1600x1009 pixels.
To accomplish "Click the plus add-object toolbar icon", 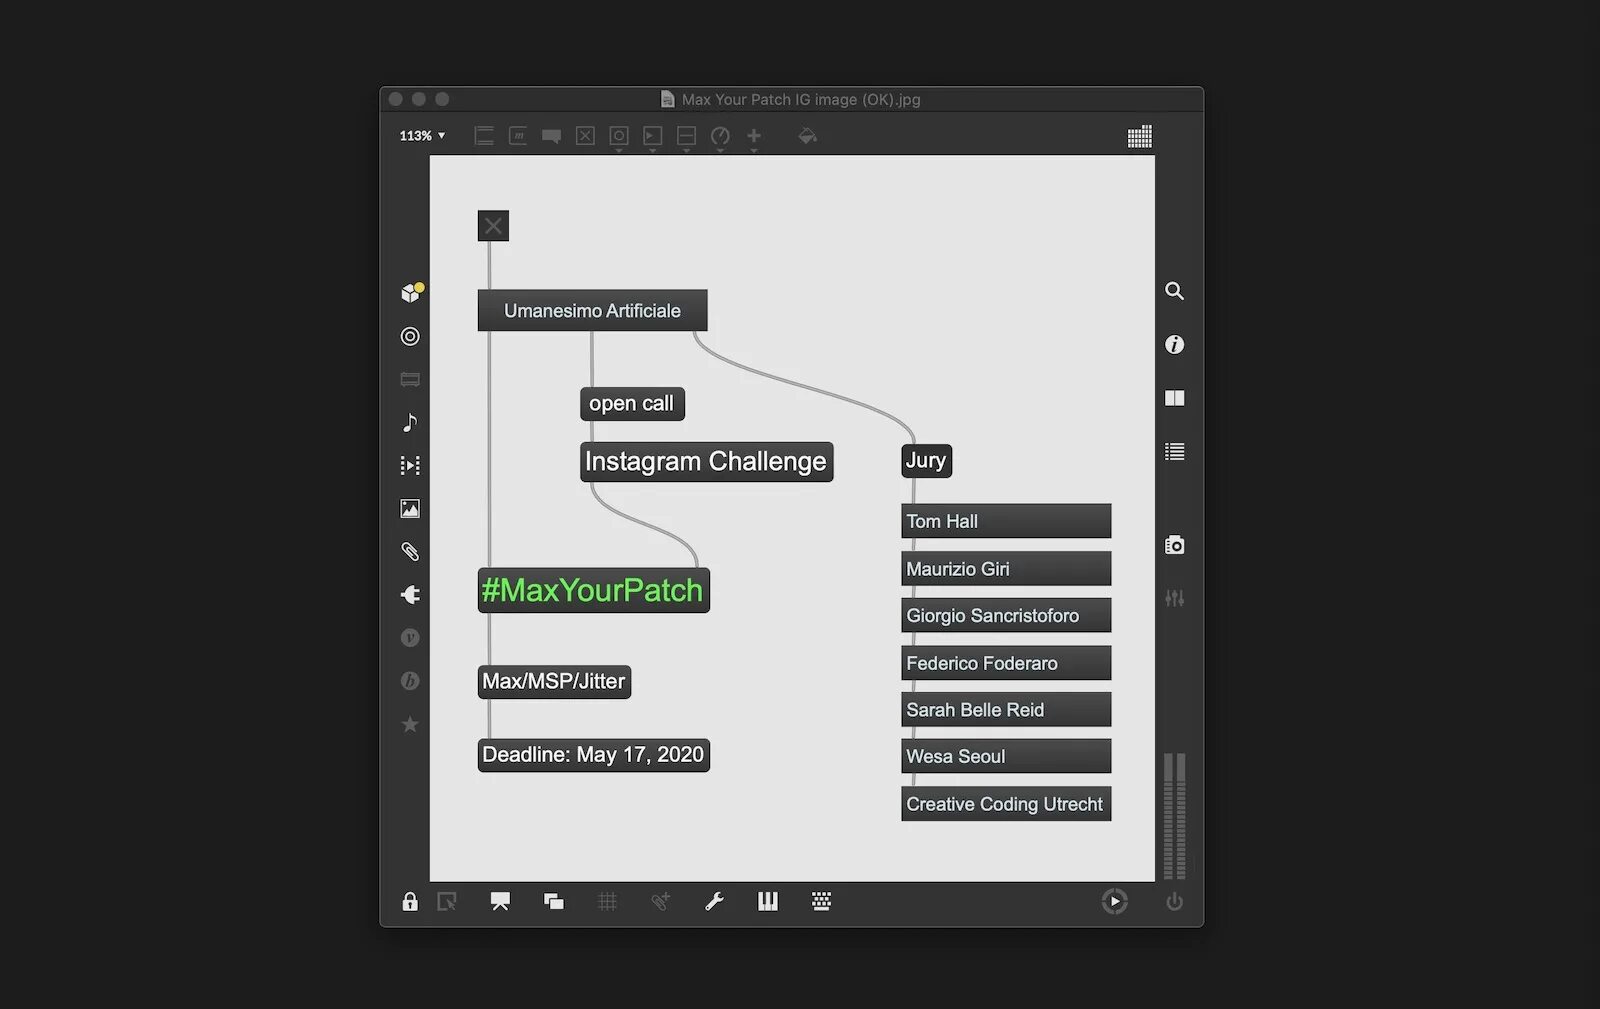I will click(754, 136).
